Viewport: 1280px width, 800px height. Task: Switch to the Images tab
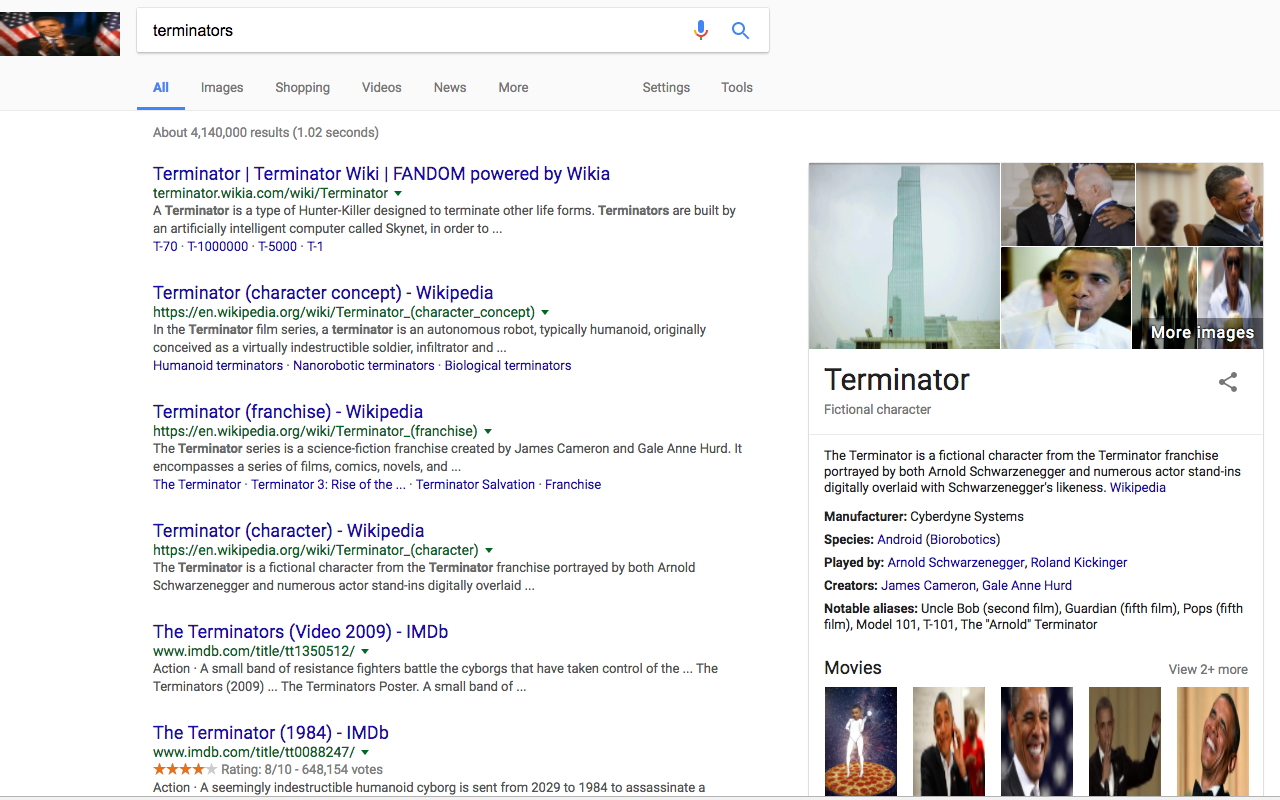coord(222,88)
